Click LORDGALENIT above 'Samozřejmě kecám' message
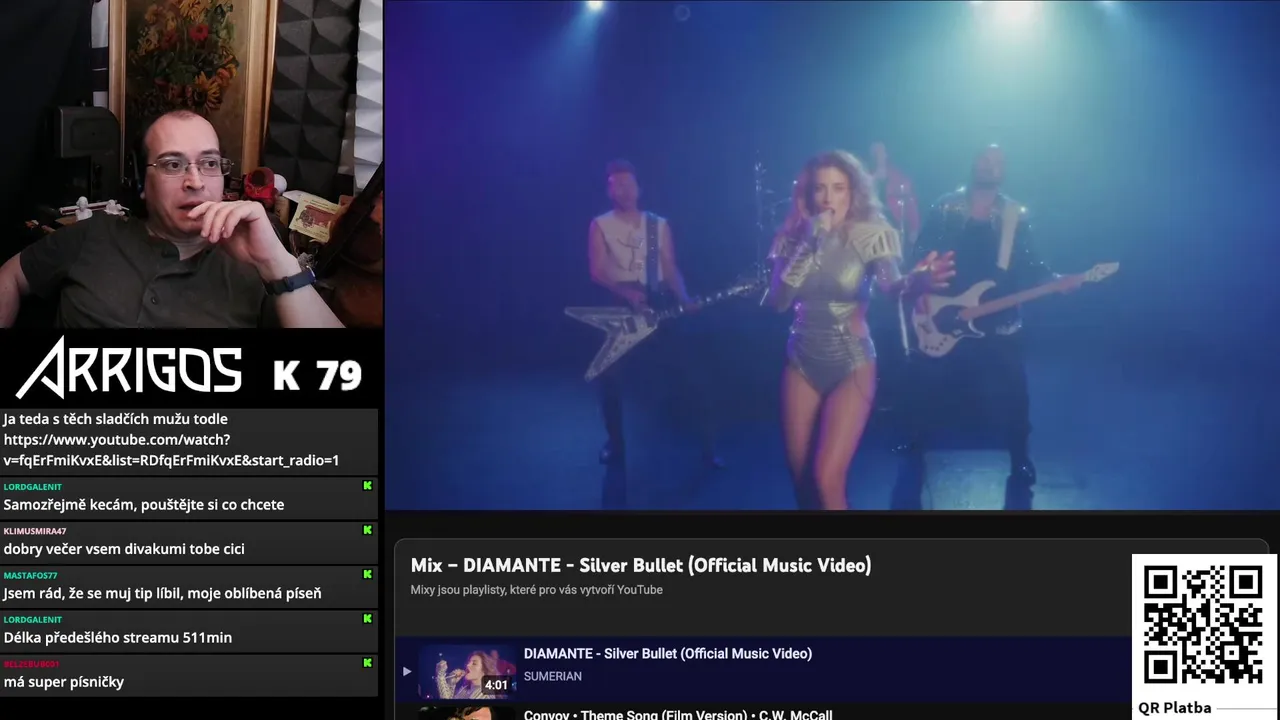The height and width of the screenshot is (720, 1280). coord(33,487)
